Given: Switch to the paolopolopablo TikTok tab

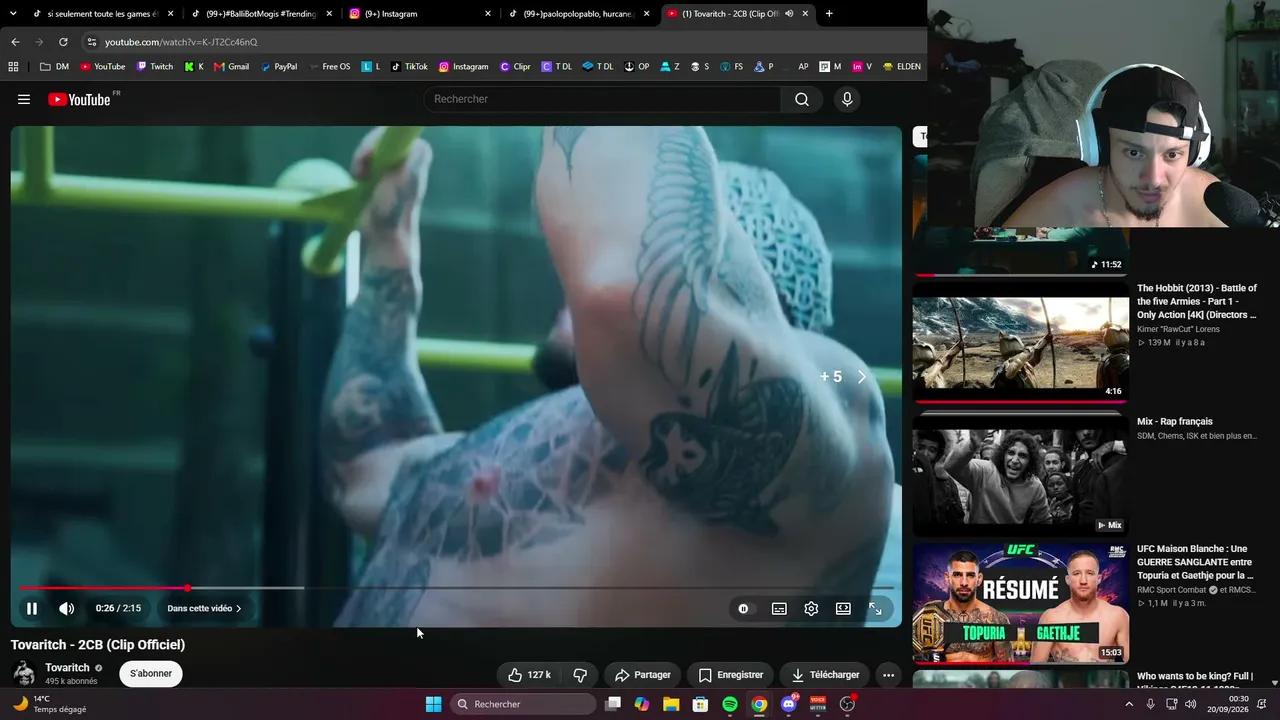Looking at the screenshot, I should 580,13.
